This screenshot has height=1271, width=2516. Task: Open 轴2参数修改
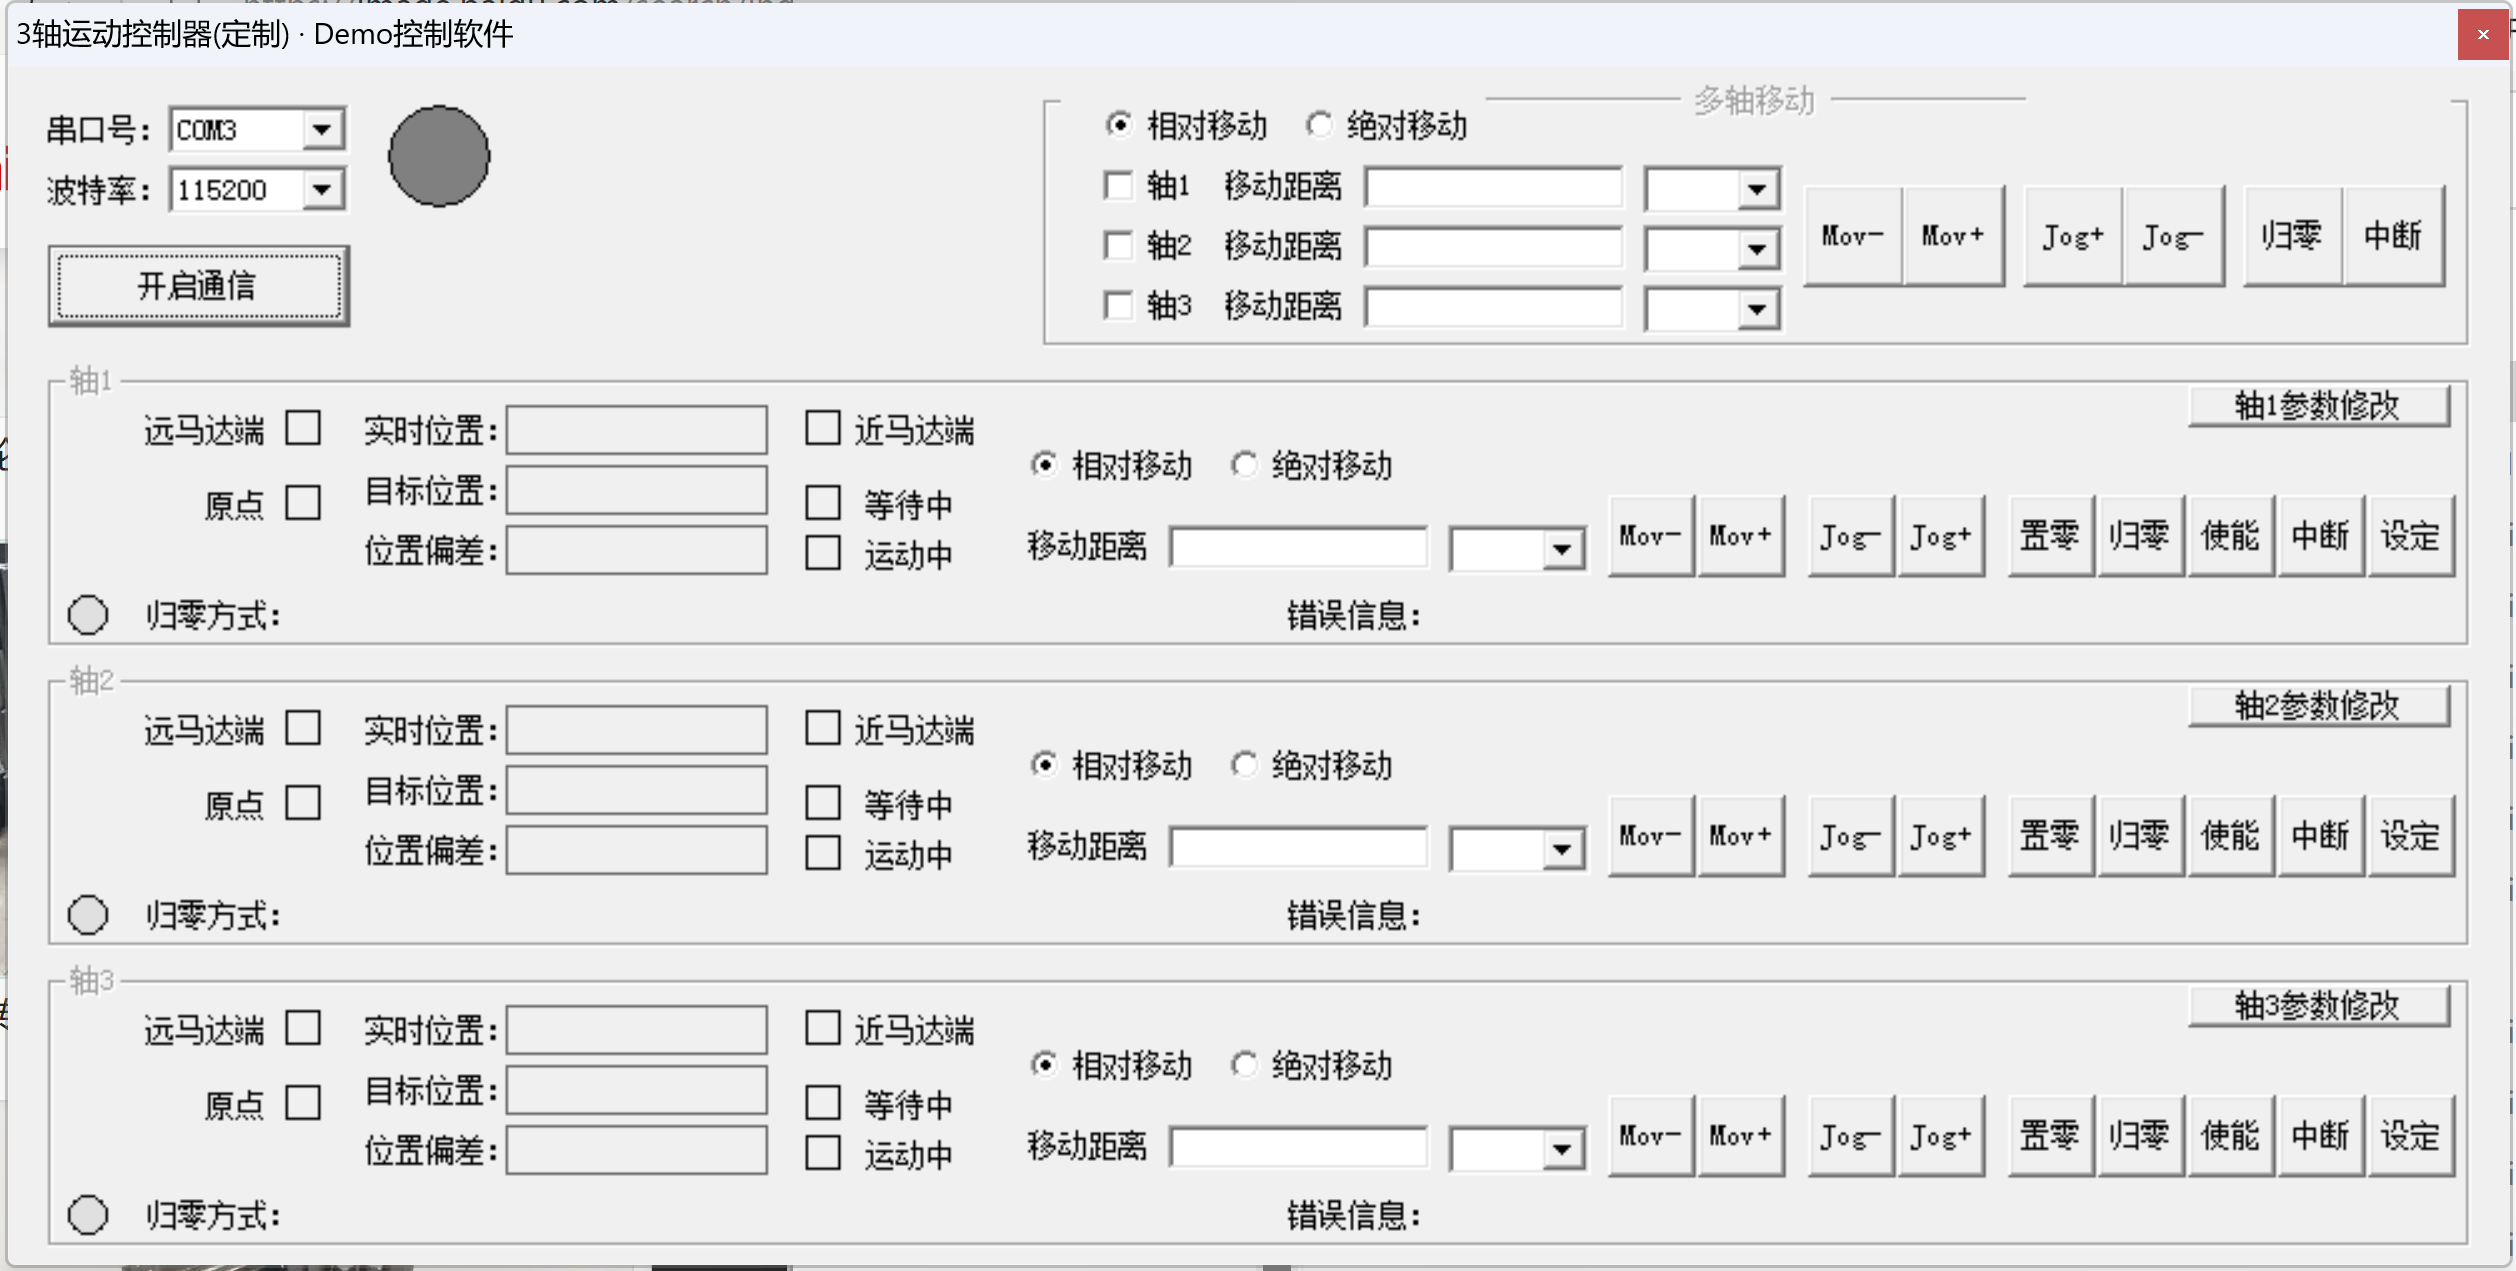click(x=2319, y=706)
